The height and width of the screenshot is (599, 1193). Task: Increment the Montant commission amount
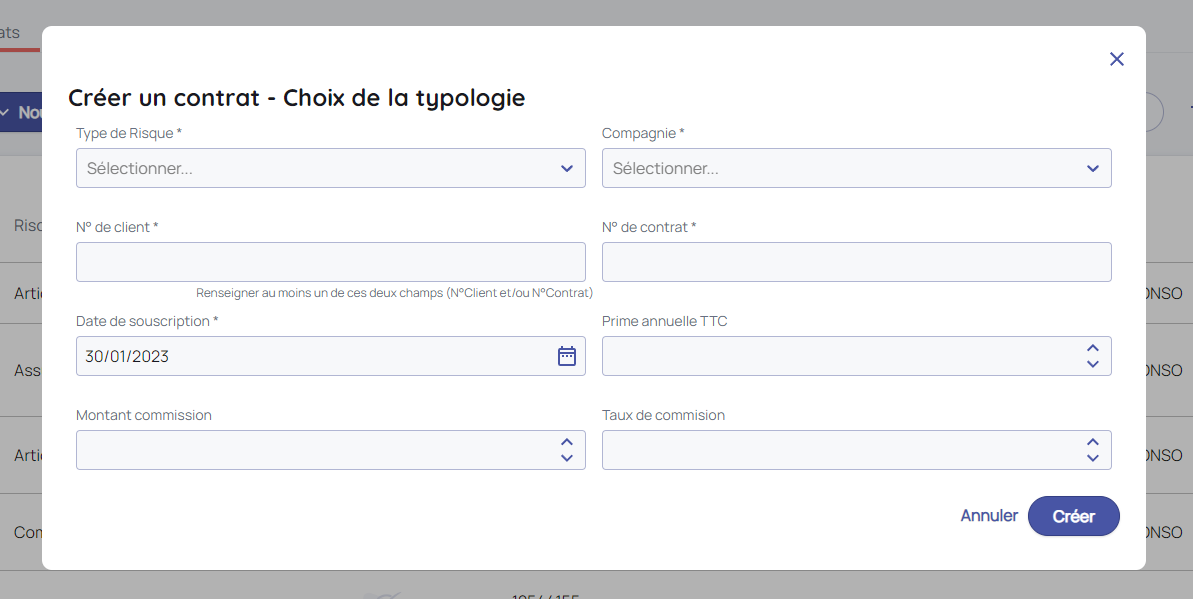[x=567, y=442]
